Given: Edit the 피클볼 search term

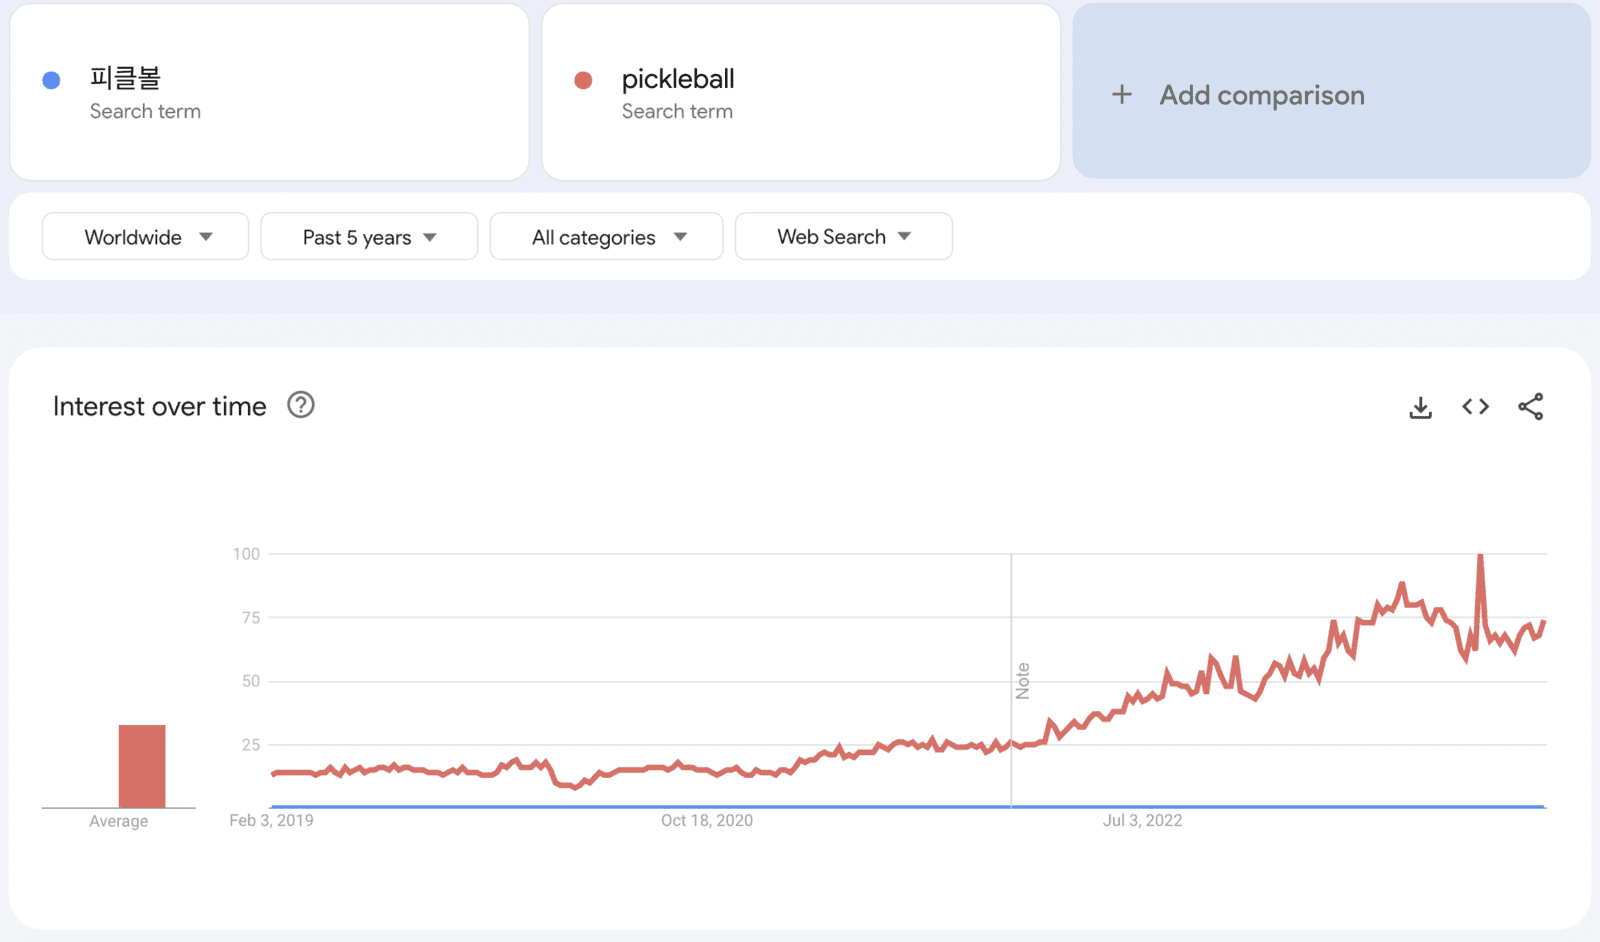Looking at the screenshot, I should 125,79.
